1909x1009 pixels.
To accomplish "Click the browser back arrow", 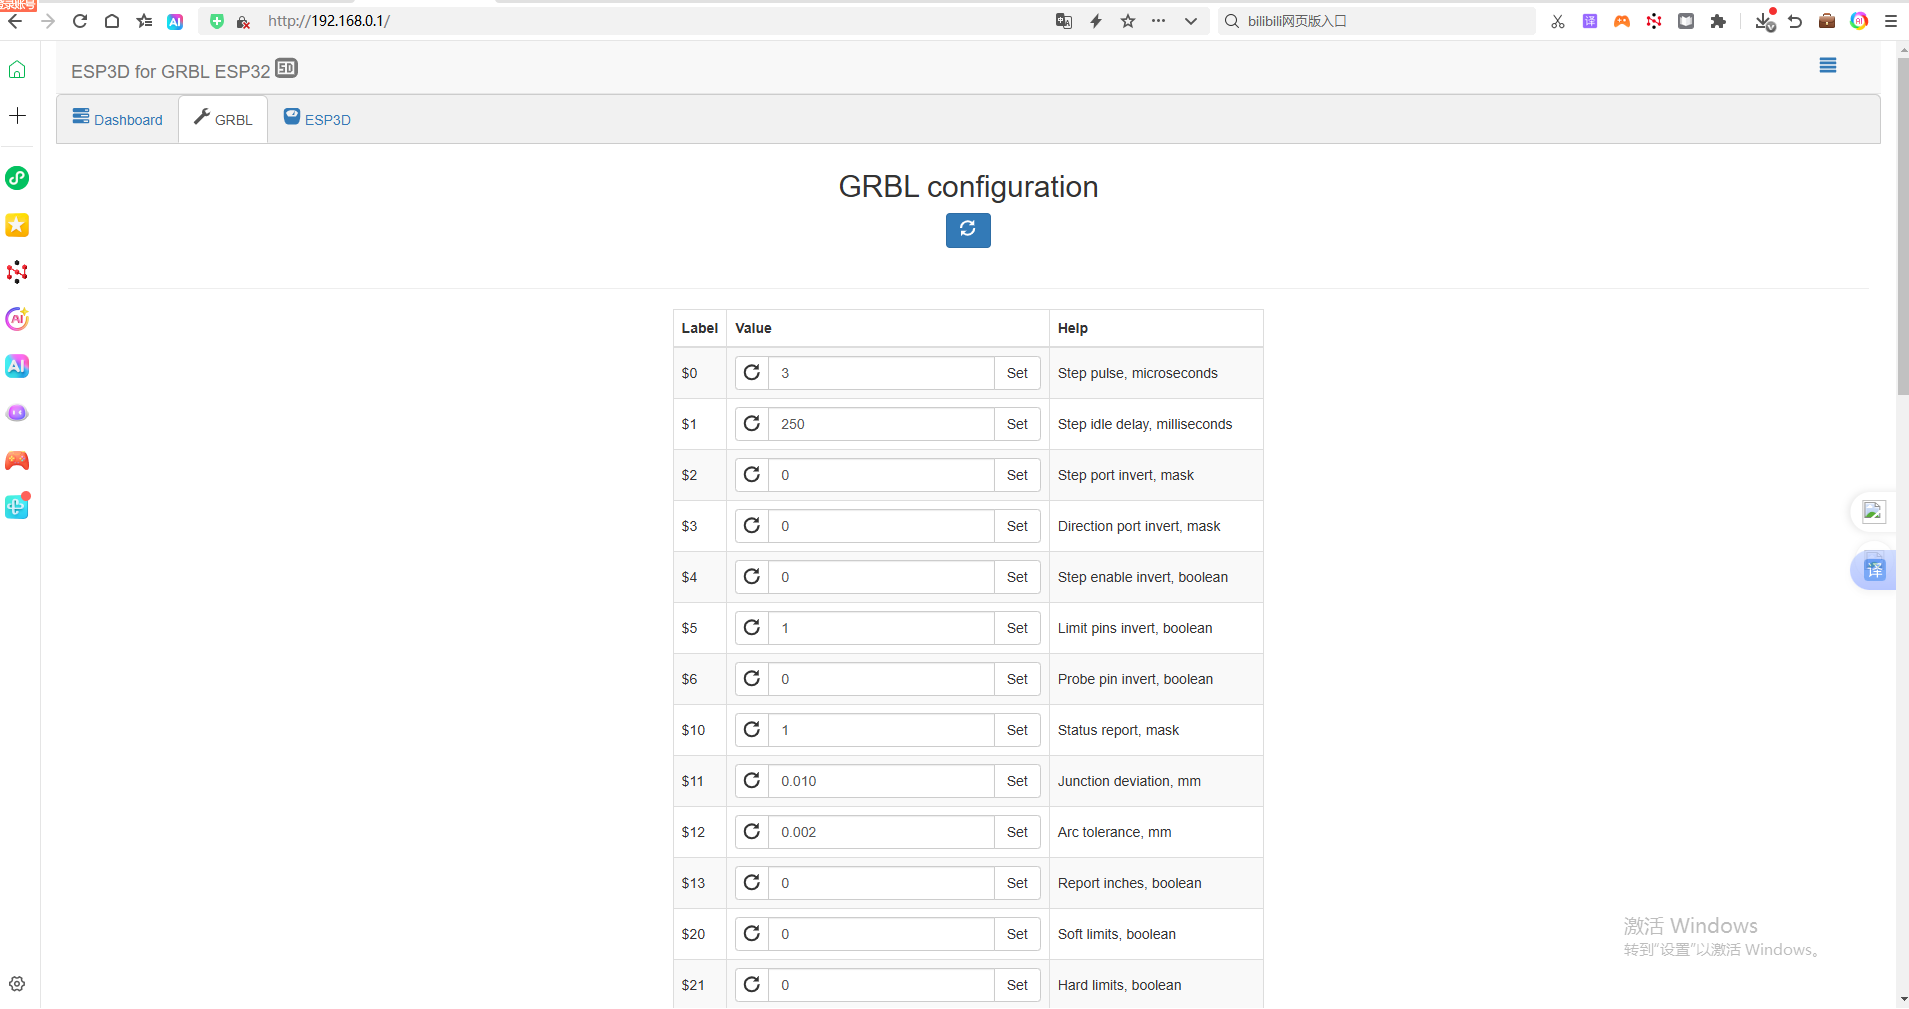I will [15, 20].
